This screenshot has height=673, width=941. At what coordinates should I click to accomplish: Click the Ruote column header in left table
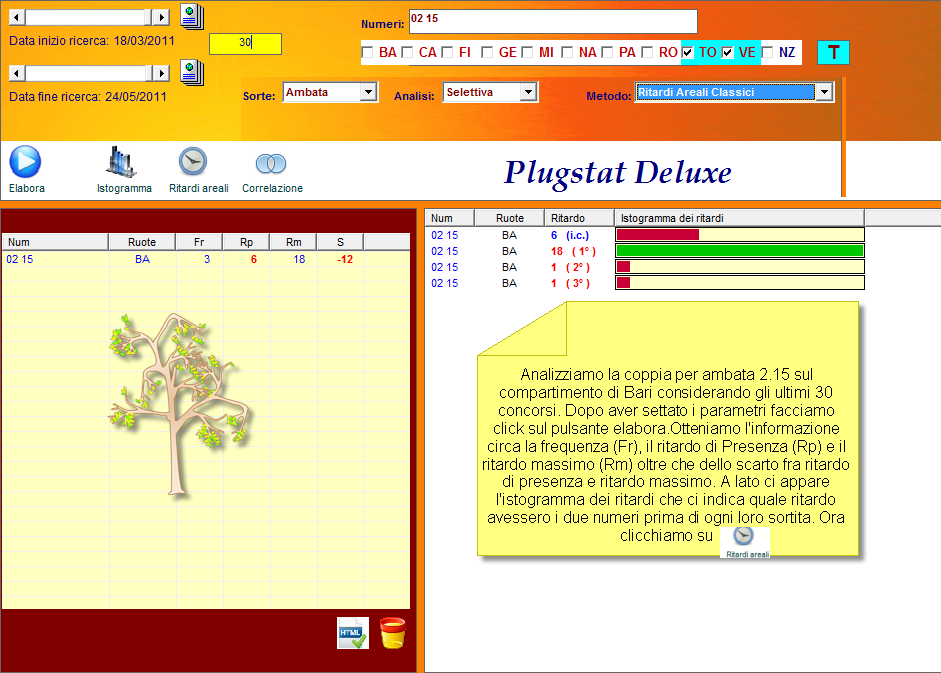click(x=142, y=242)
